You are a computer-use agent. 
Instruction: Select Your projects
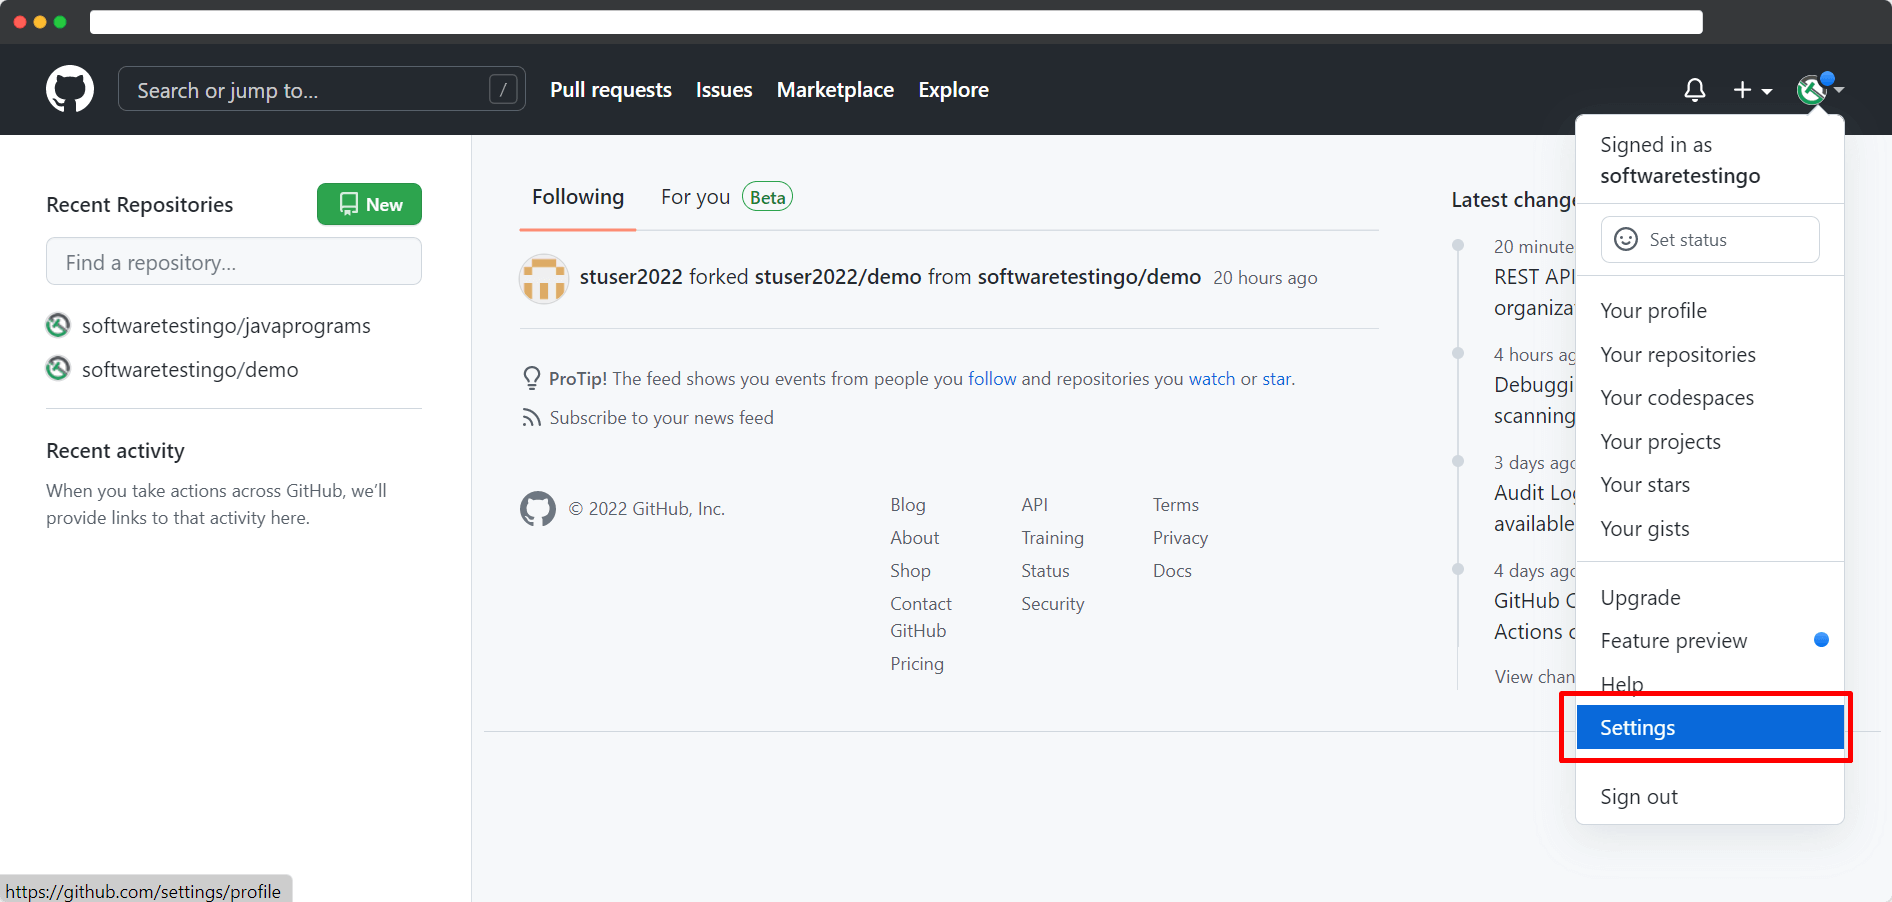click(x=1709, y=442)
